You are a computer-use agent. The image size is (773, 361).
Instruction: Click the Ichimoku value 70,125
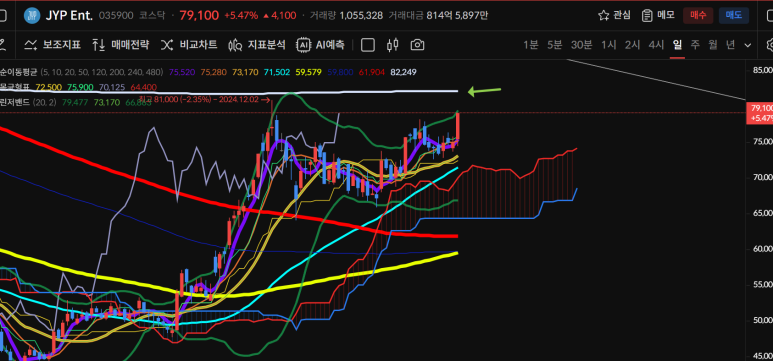[x=111, y=87]
